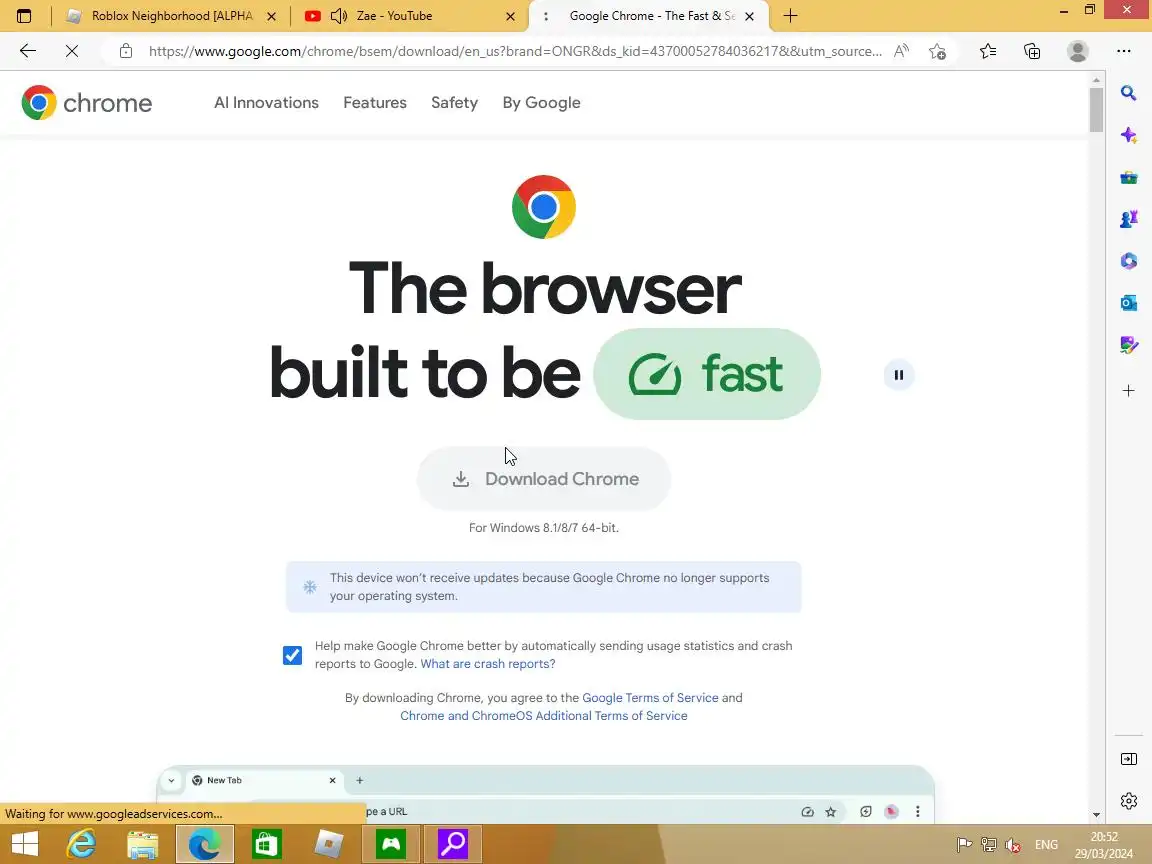
Task: Click 'For Windows 8.1/8/7 64-bit.' text
Action: pos(544,528)
